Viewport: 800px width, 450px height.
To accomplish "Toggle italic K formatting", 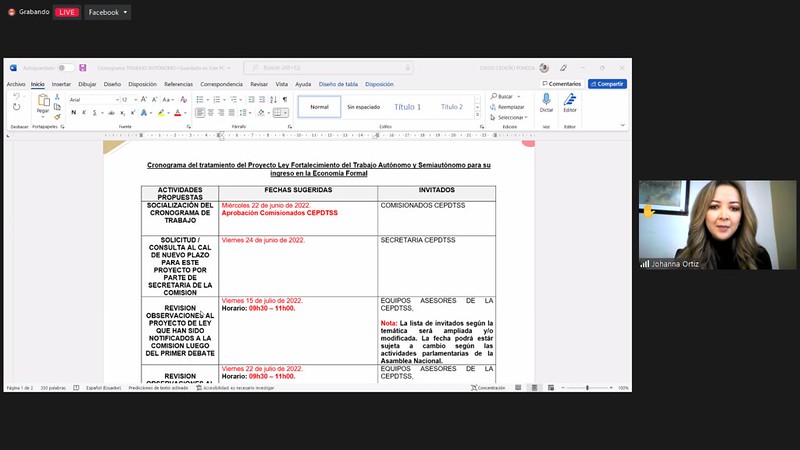I will point(84,113).
